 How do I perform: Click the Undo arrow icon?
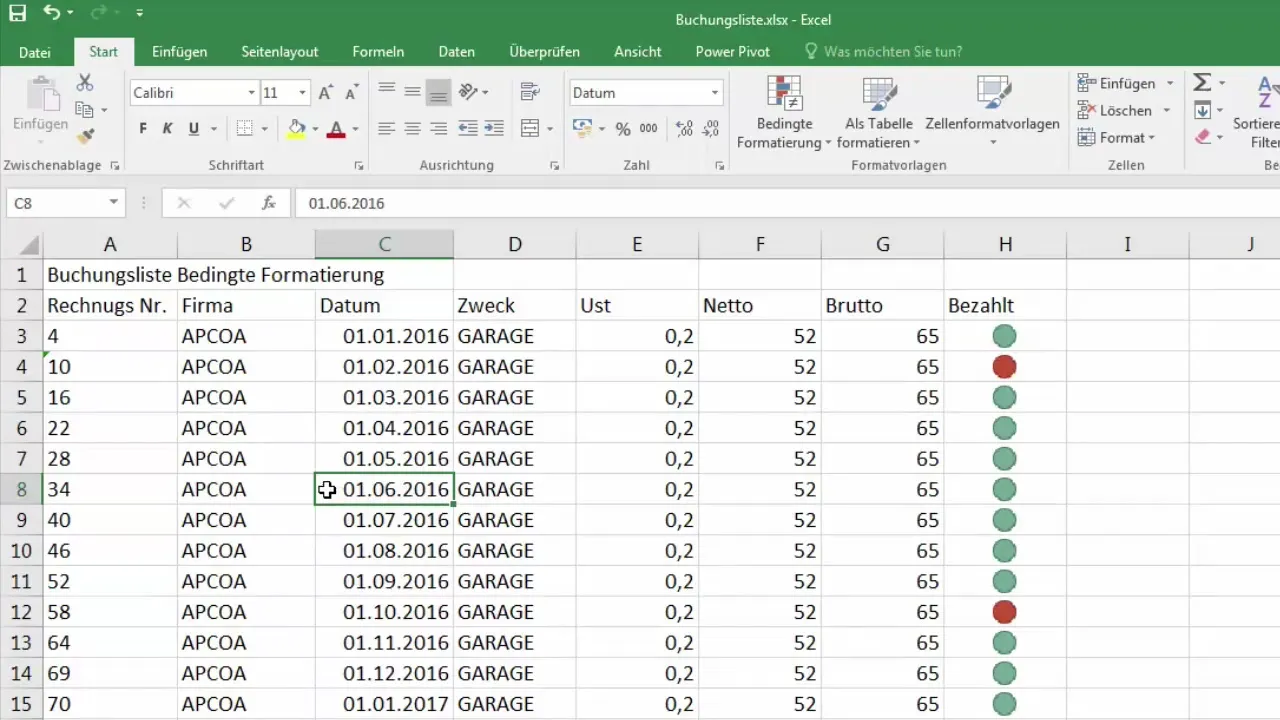pos(51,14)
